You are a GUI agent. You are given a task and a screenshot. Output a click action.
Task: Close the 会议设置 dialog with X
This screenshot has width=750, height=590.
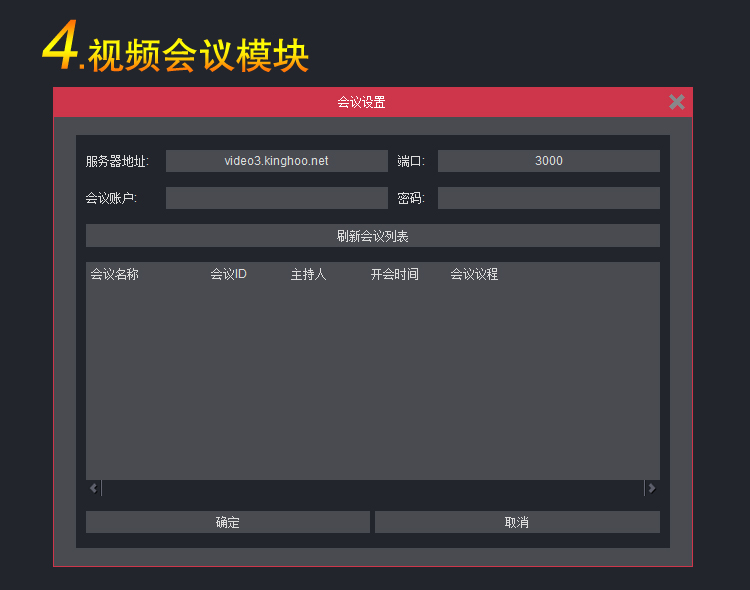pyautogui.click(x=677, y=102)
